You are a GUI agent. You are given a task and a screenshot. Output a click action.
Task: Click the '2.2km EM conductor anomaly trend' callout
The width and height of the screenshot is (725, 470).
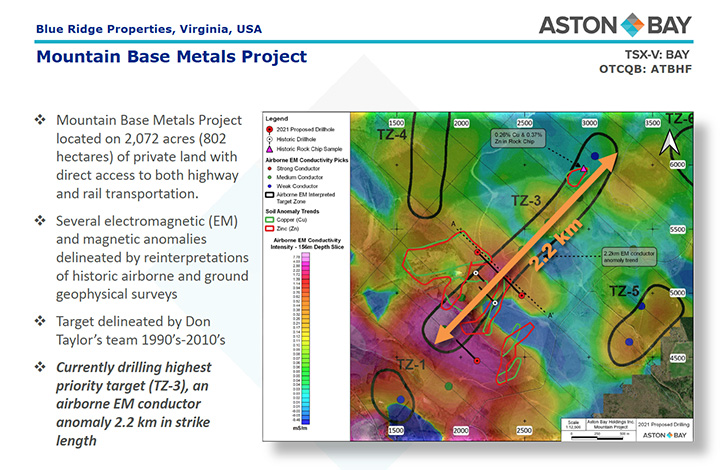click(629, 257)
